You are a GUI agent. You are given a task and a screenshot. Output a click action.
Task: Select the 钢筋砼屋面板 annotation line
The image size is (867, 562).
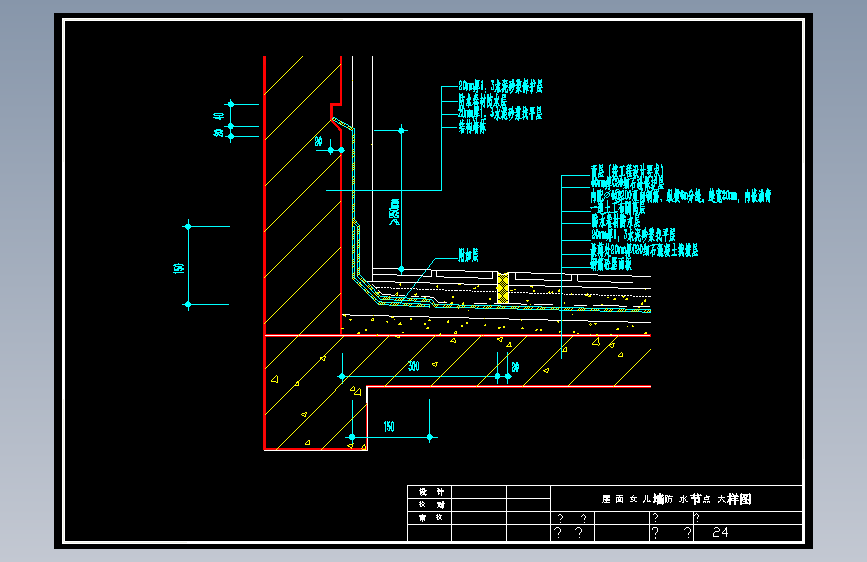point(611,264)
